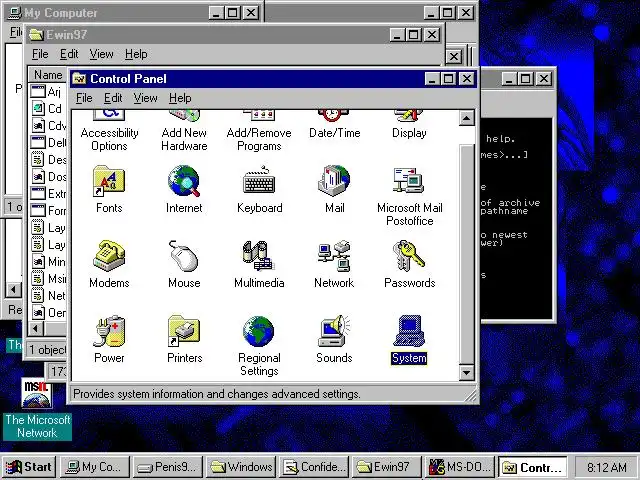The image size is (640, 480).
Task: Open File menu in Control Panel
Action: pos(84,98)
